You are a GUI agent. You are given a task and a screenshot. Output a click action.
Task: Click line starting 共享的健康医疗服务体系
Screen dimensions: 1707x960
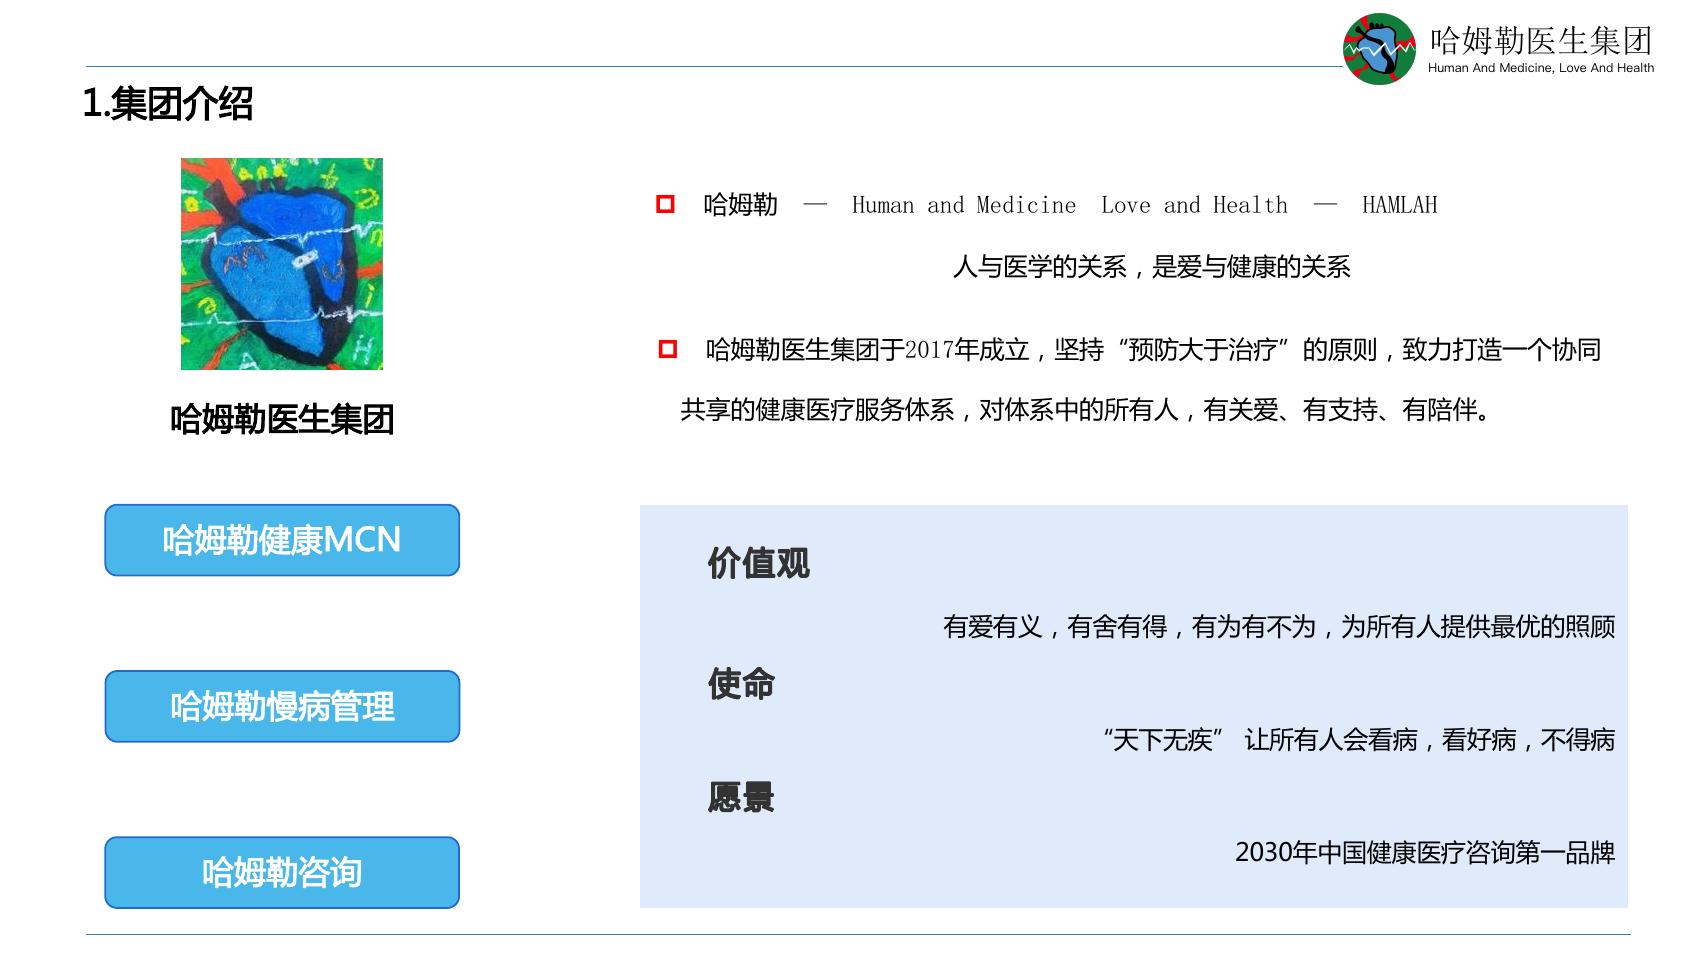(1086, 410)
